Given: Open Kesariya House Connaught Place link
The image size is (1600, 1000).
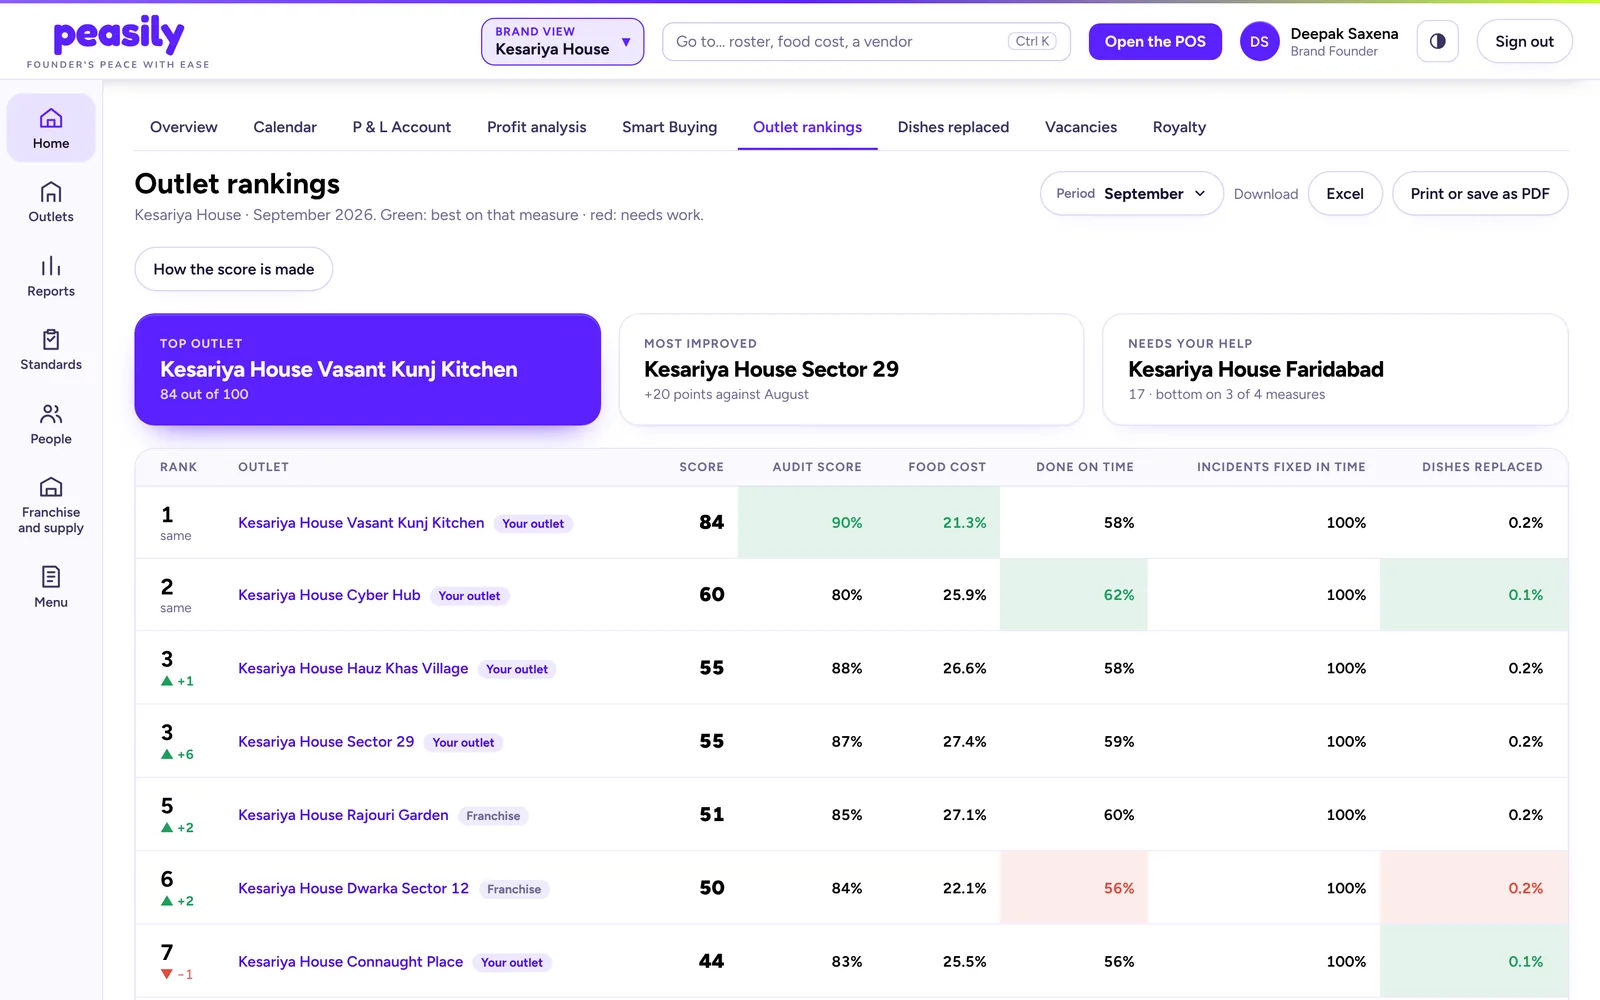Looking at the screenshot, I should pyautogui.click(x=350, y=962).
